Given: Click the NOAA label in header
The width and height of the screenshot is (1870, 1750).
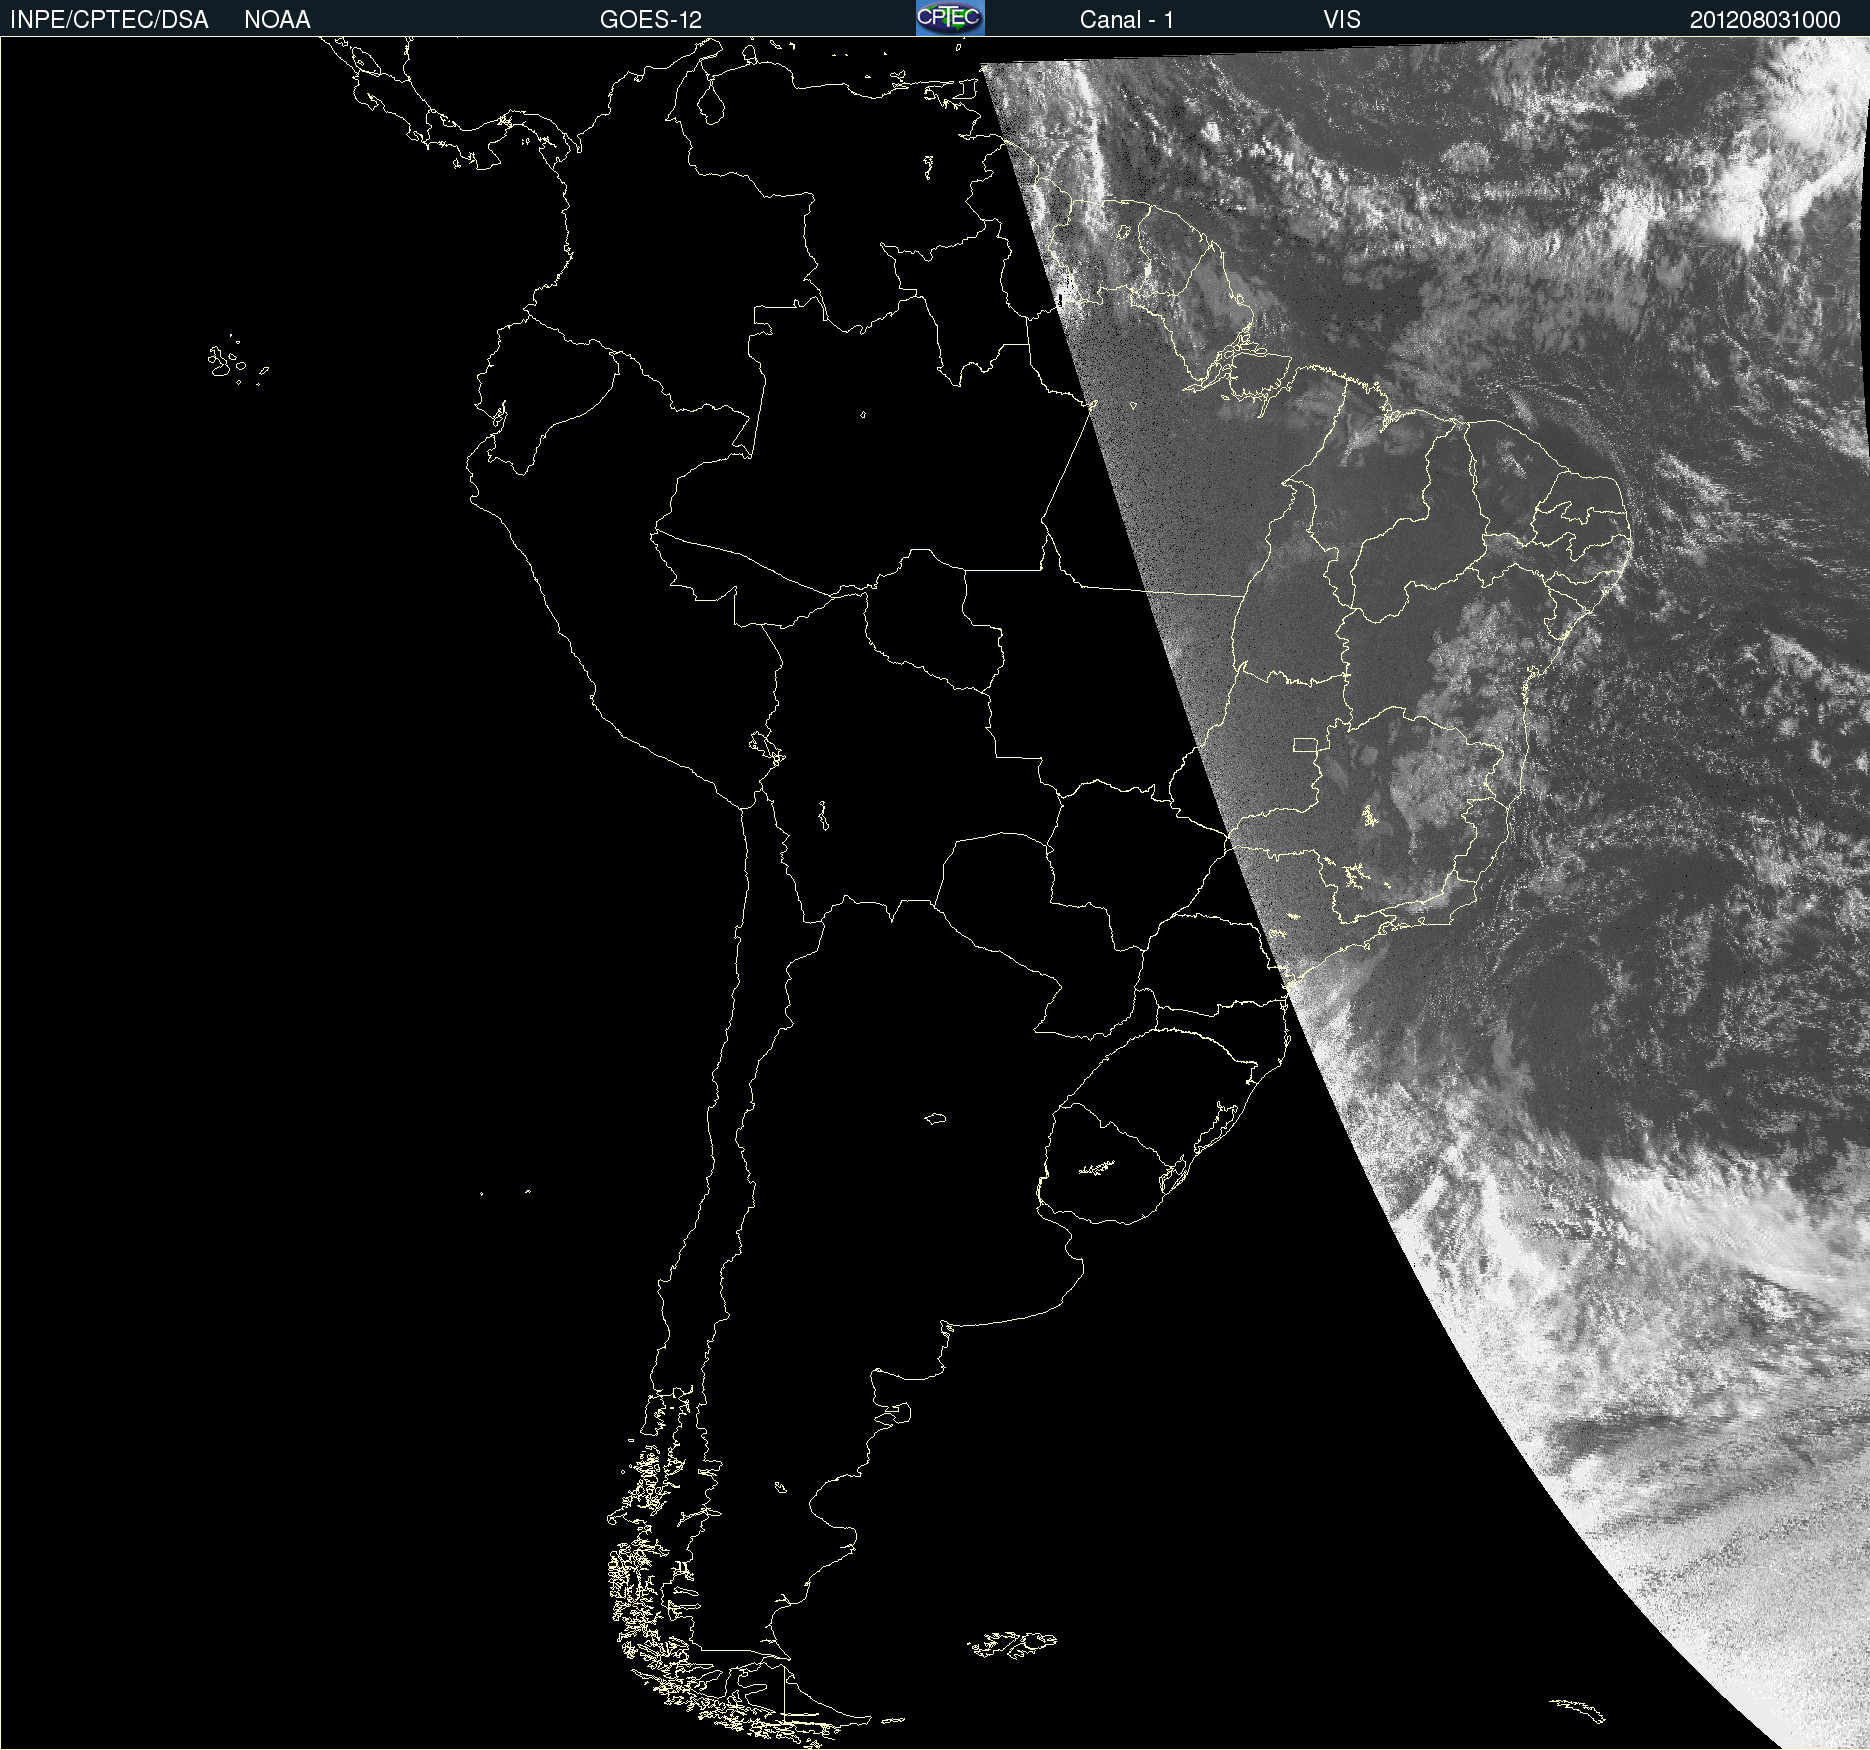Looking at the screenshot, I should pyautogui.click(x=277, y=20).
